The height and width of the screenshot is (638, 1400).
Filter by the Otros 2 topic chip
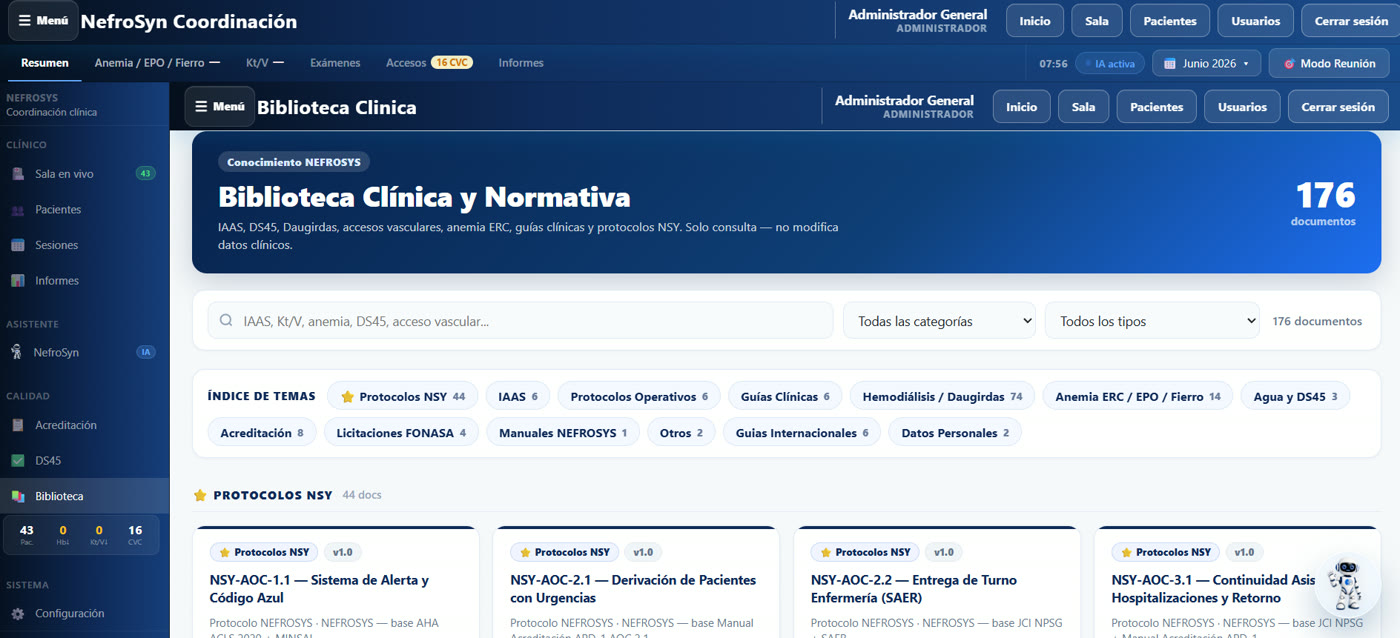682,433
